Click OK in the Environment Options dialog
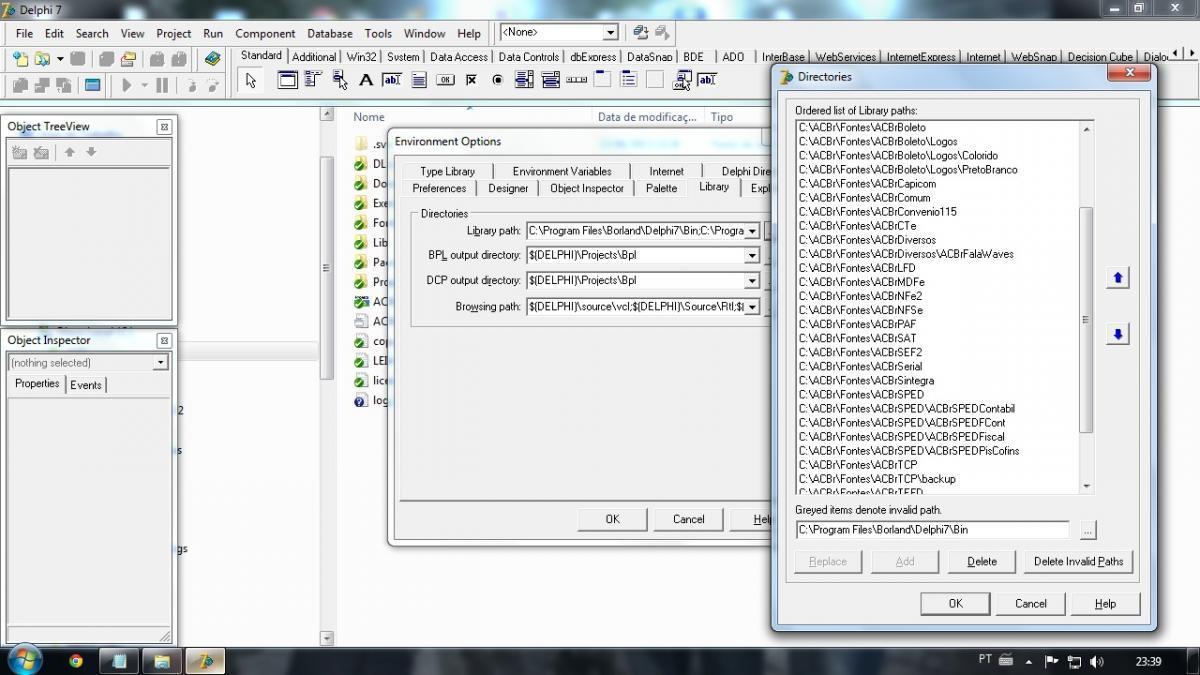The image size is (1200, 675). point(612,519)
